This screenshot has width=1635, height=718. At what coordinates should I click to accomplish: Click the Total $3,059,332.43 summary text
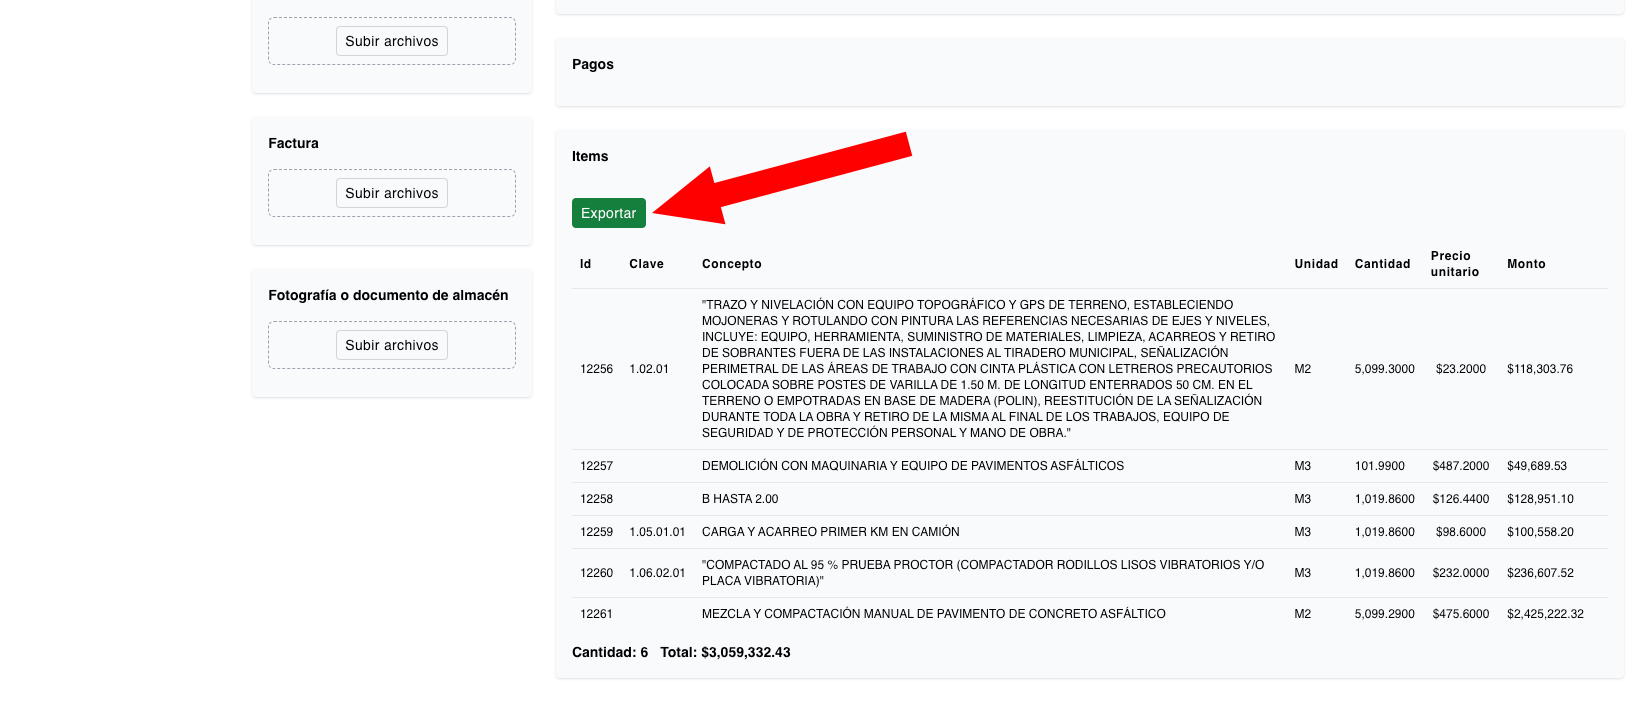(725, 652)
